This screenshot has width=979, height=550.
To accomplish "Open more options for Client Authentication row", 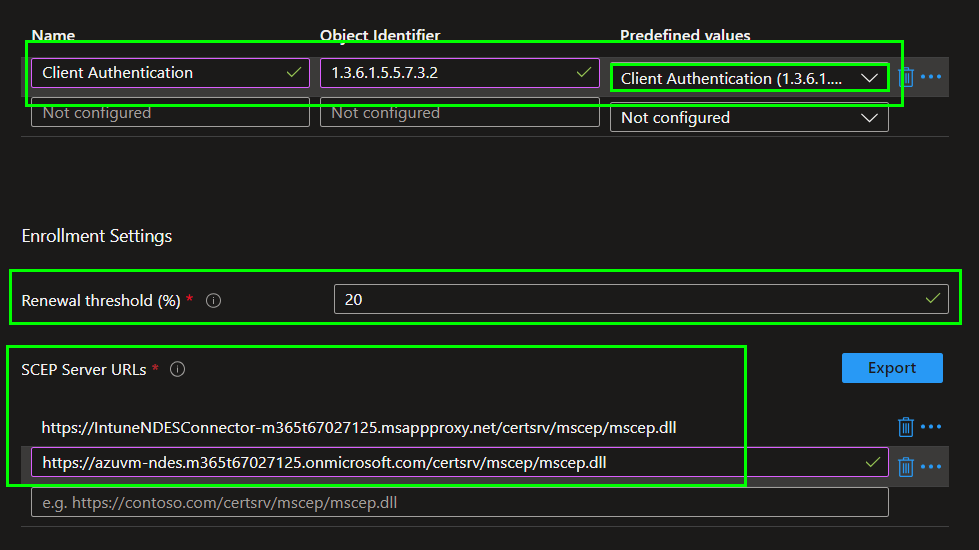I will pos(931,77).
